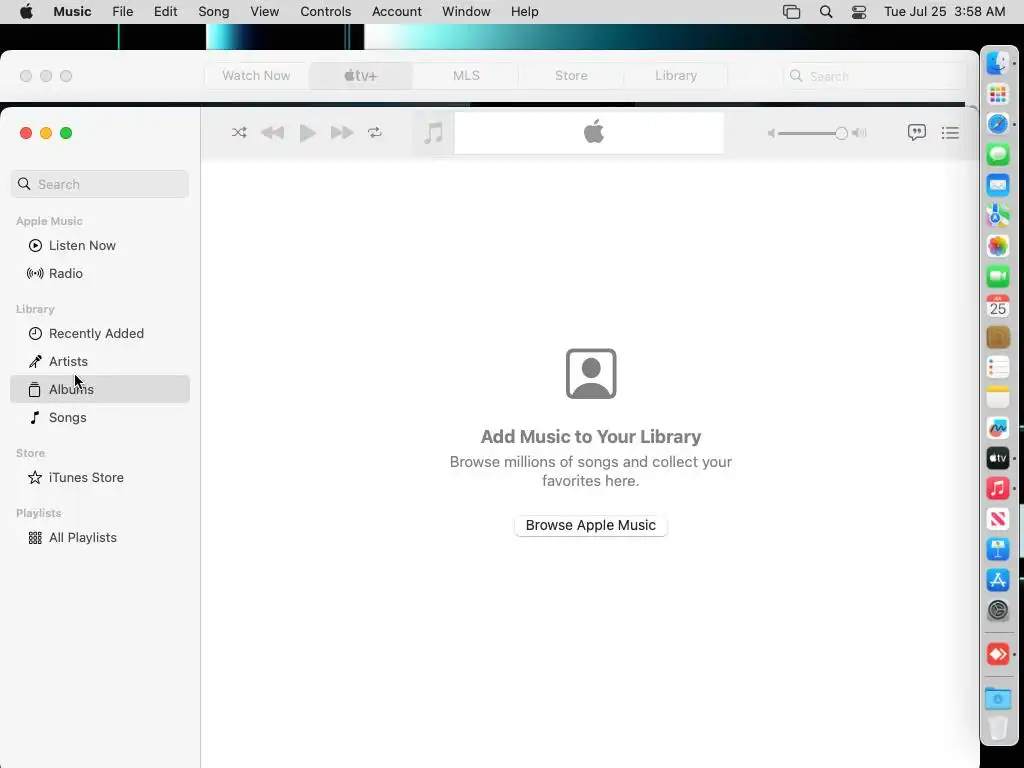Open Finder from the Dock
The height and width of the screenshot is (768, 1024).
[998, 63]
